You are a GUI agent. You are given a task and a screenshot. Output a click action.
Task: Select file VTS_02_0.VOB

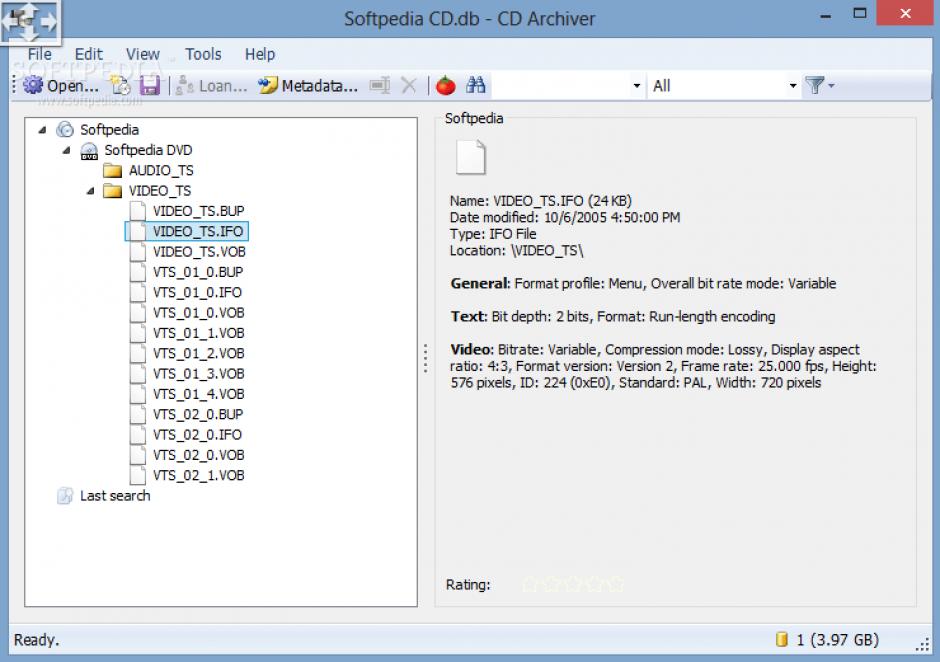pos(198,456)
